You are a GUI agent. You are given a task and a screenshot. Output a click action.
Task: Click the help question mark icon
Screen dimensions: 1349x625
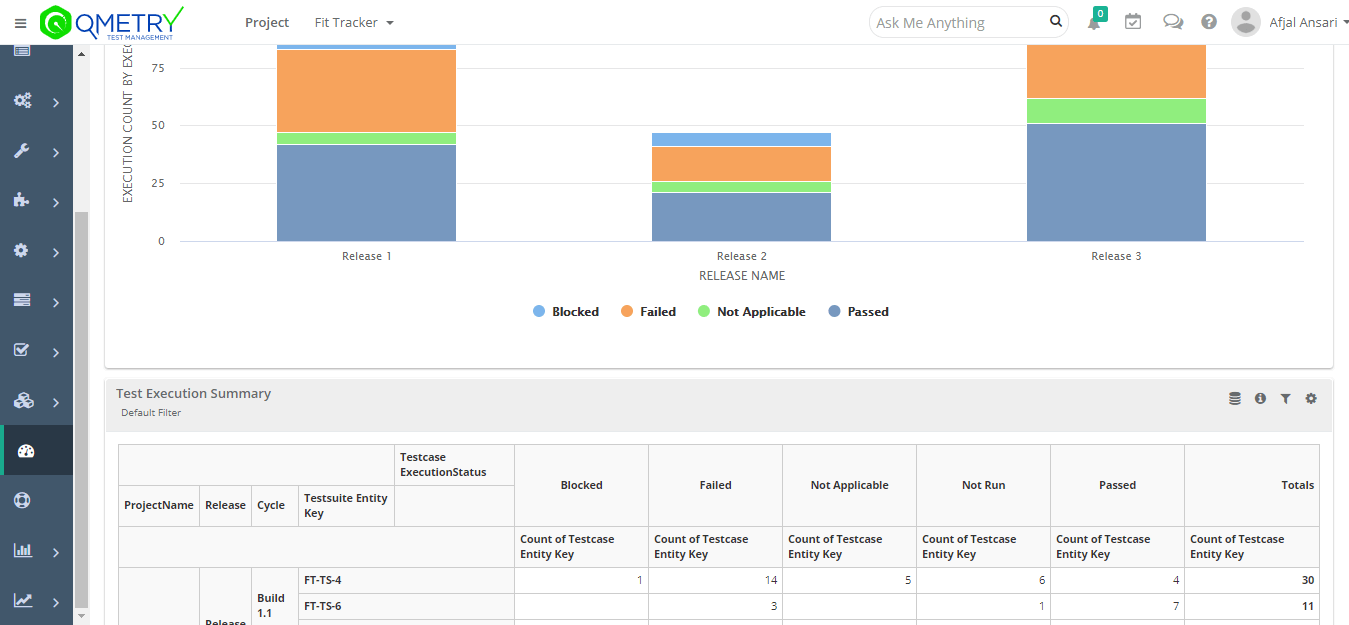[x=1209, y=22]
